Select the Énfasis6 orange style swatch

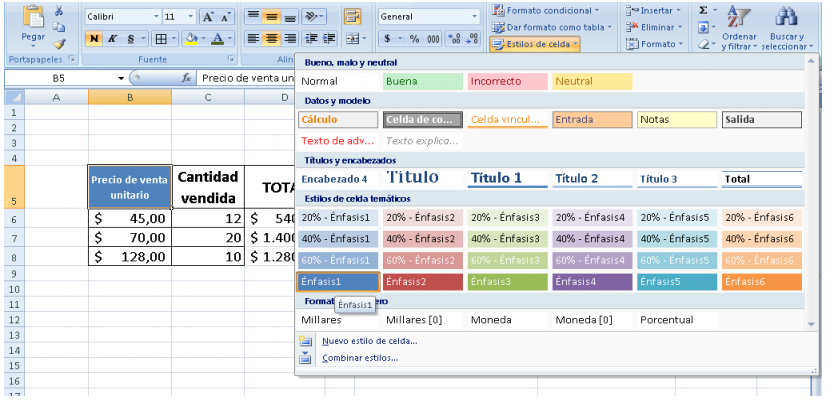pyautogui.click(x=762, y=282)
